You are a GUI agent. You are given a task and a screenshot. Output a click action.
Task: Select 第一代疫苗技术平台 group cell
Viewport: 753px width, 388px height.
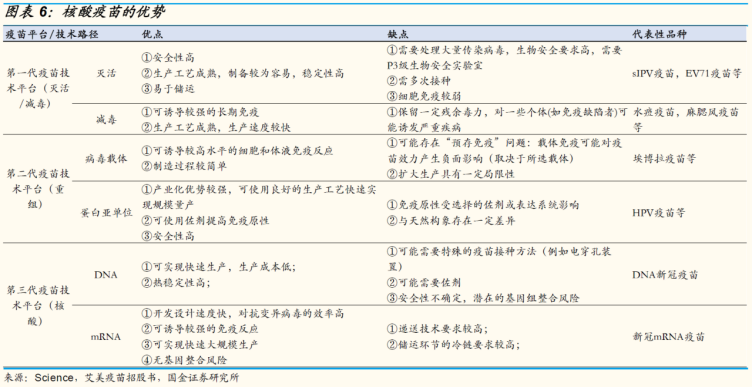click(x=38, y=88)
